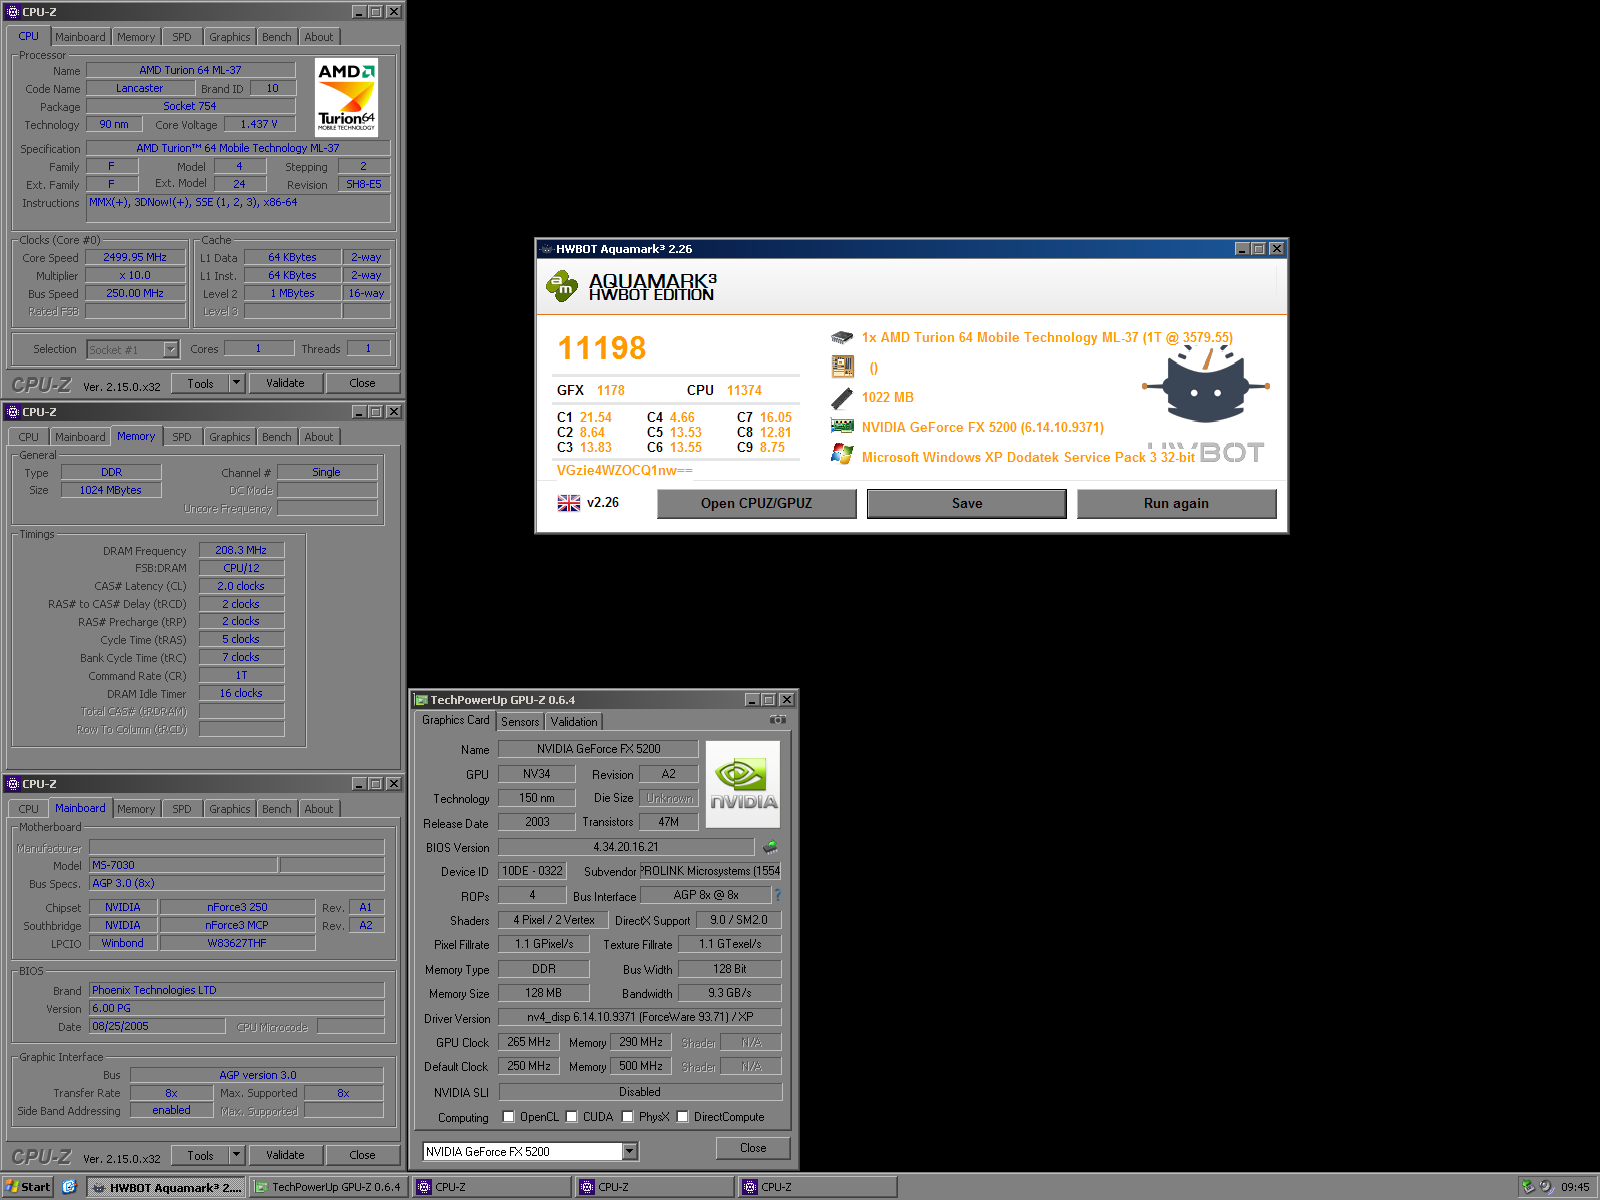Image resolution: width=1600 pixels, height=1200 pixels.
Task: Click the Lancaster code name value
Action: coord(140,88)
